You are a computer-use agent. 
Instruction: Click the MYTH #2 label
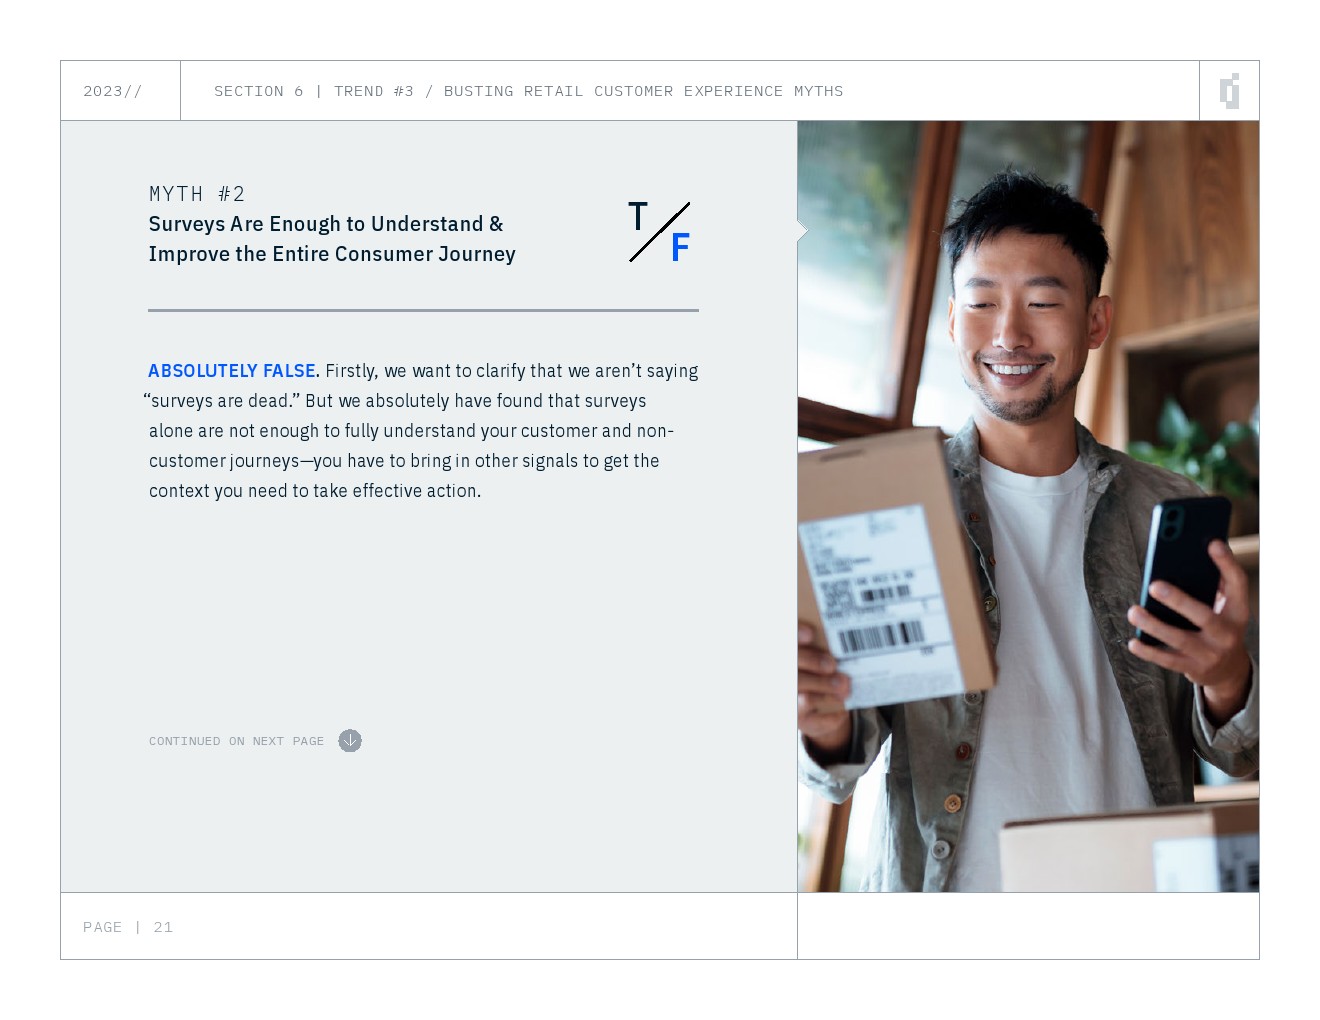point(197,194)
